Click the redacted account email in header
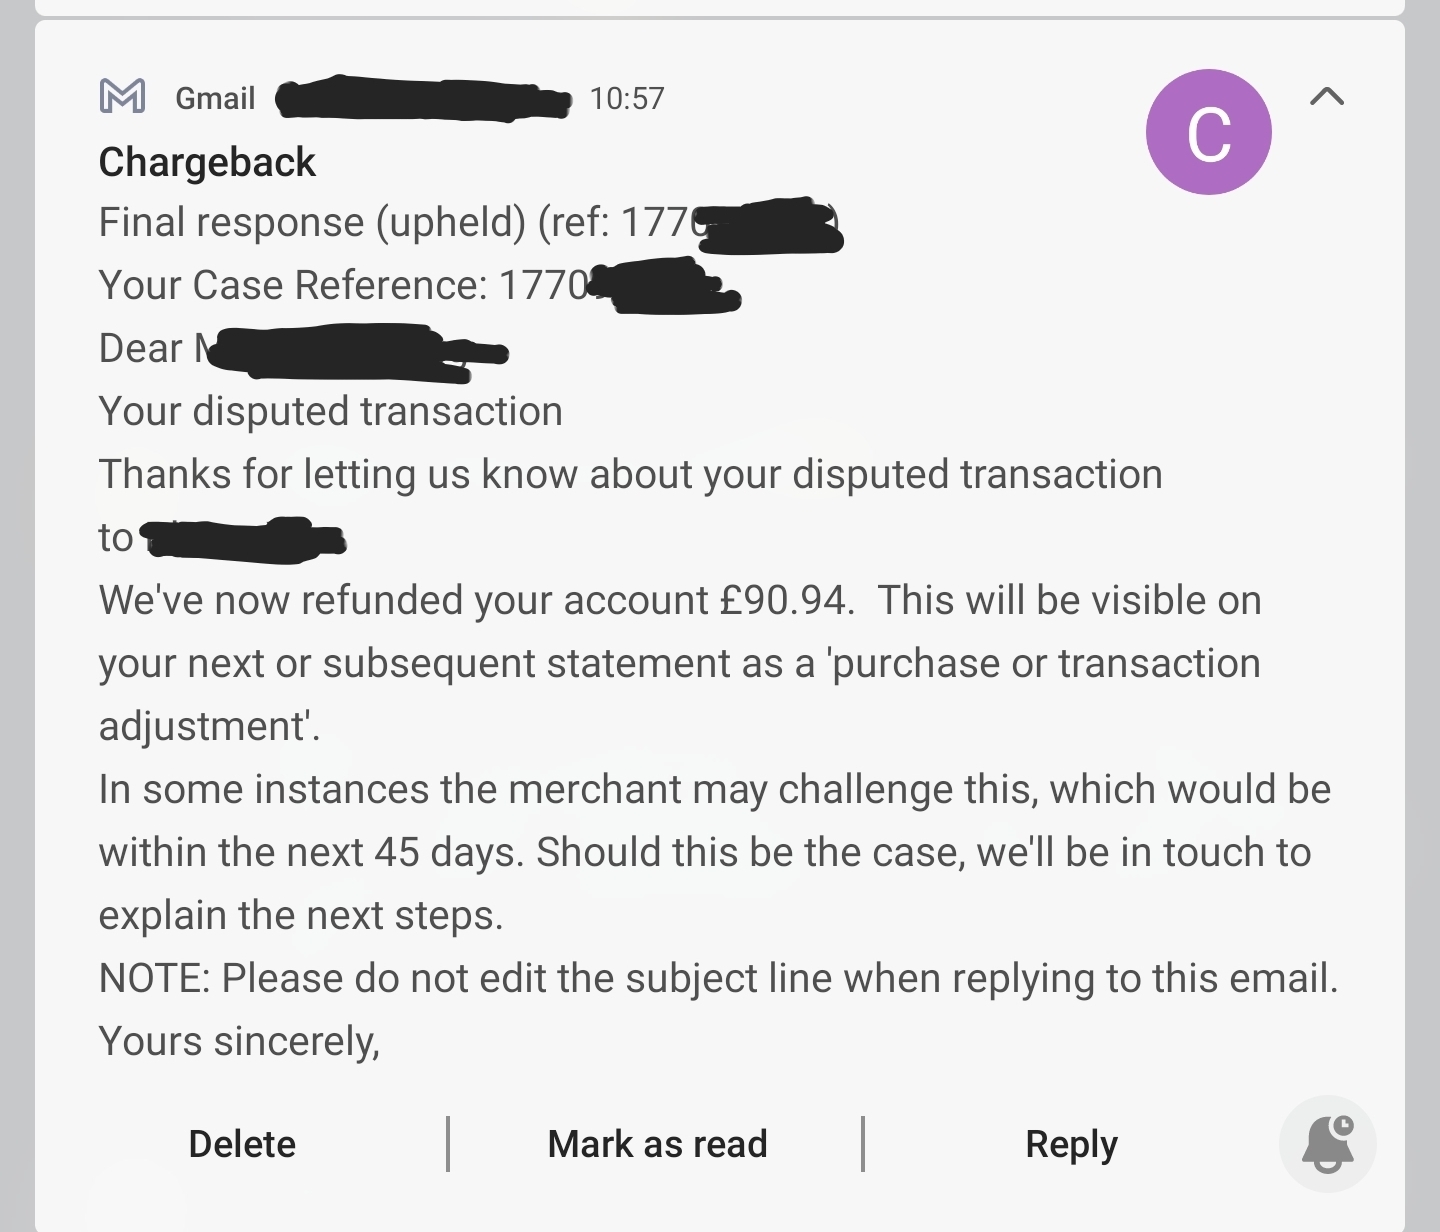Screen dimensions: 1440x1232 (423, 98)
